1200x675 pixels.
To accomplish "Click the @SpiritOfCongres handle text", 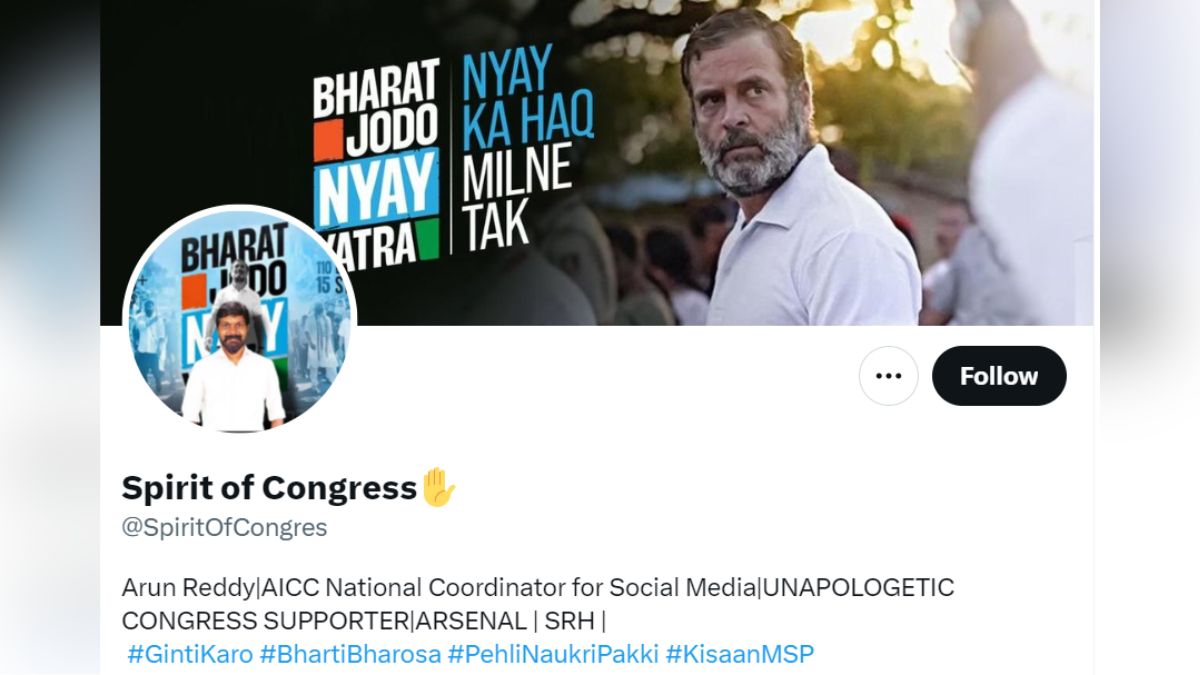I will pos(224,527).
